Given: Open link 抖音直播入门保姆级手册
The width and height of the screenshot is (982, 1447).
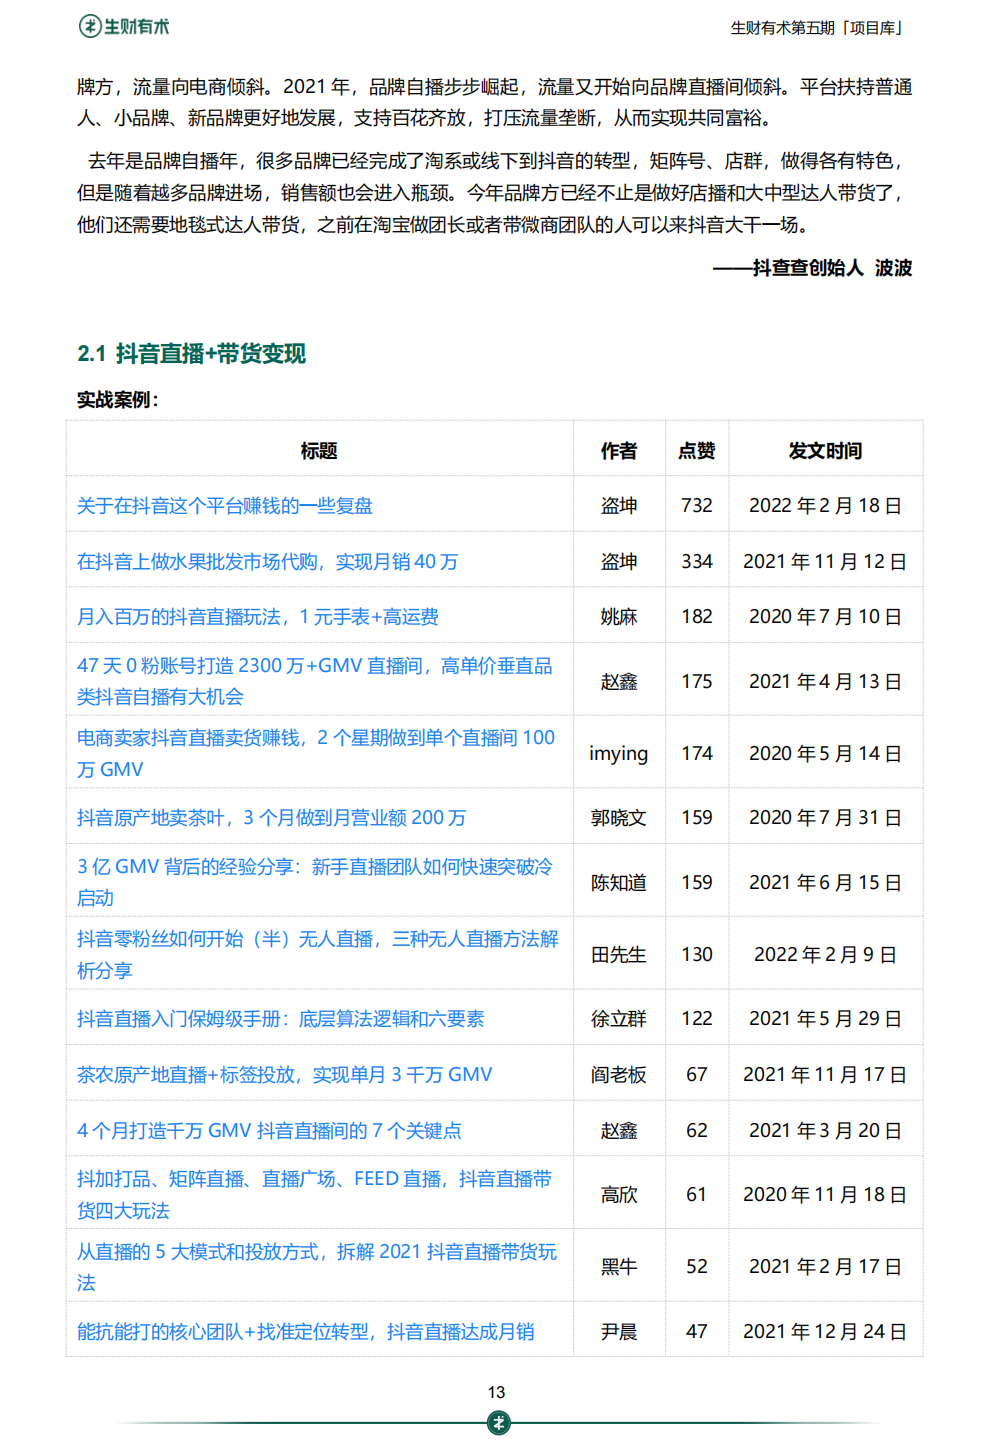Looking at the screenshot, I should pos(280,1019).
